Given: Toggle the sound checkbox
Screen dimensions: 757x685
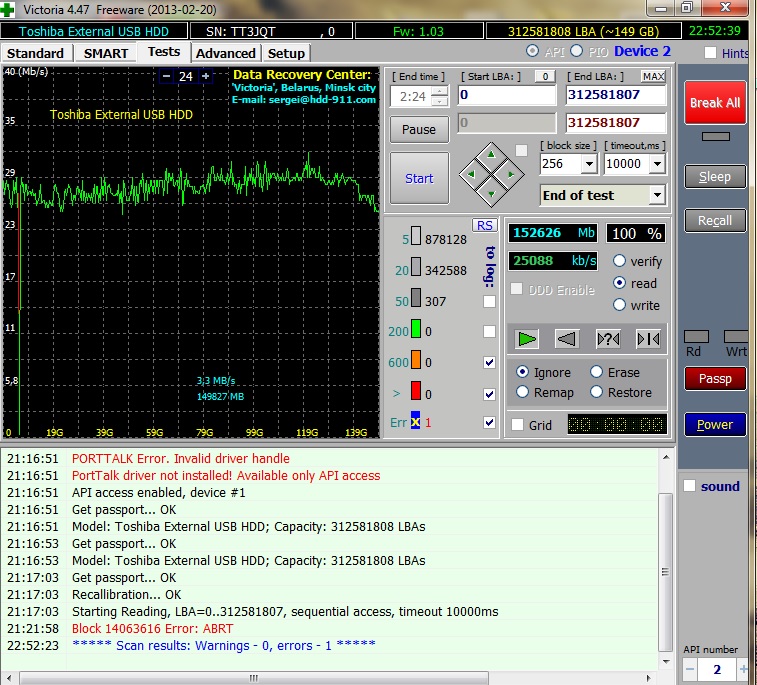Looking at the screenshot, I should point(689,486).
